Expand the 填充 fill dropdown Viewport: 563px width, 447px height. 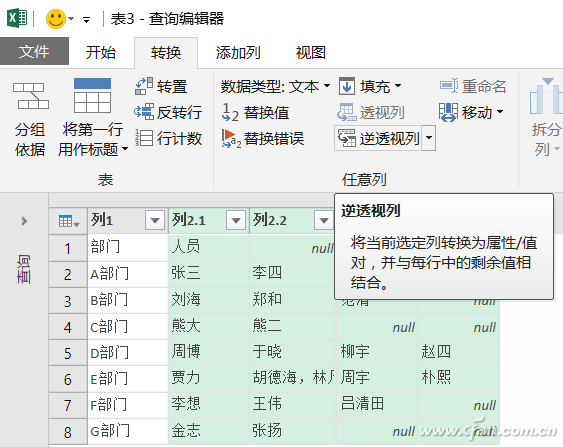pos(370,87)
